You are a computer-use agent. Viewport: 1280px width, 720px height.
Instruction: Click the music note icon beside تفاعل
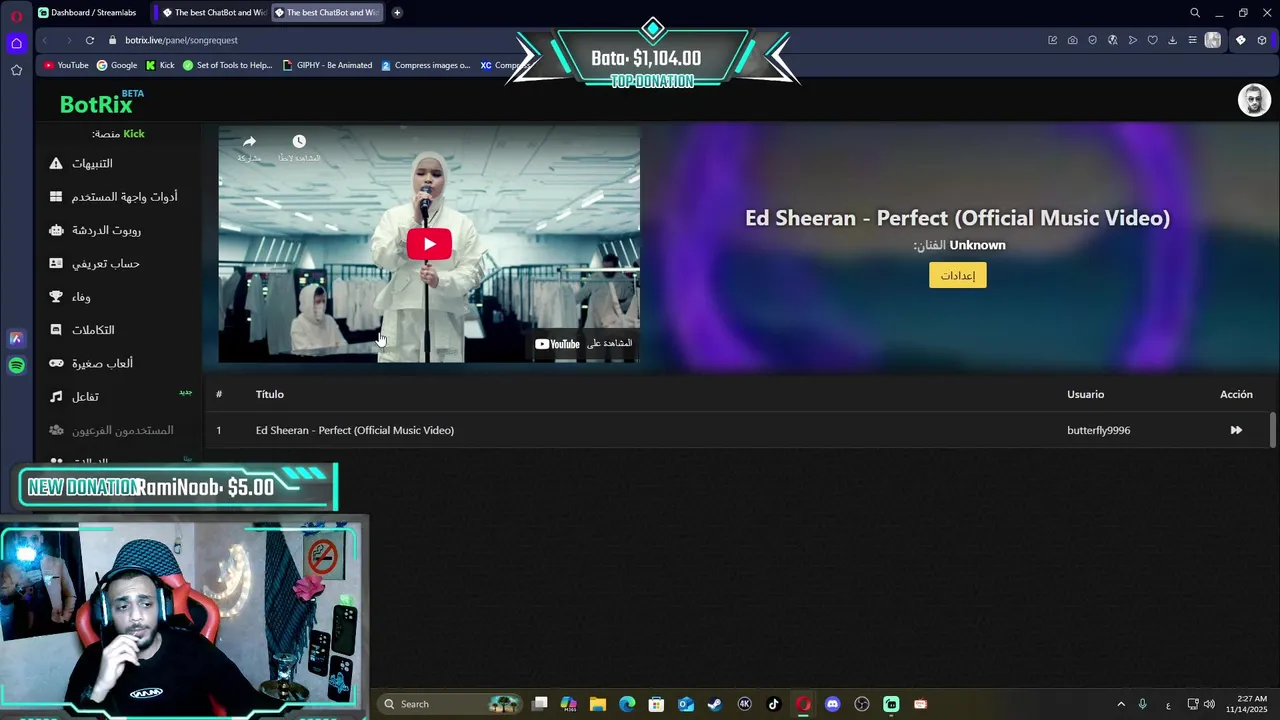click(x=56, y=397)
